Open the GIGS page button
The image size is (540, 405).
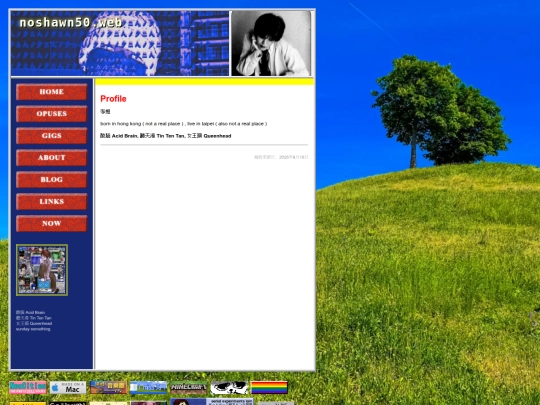(x=52, y=136)
